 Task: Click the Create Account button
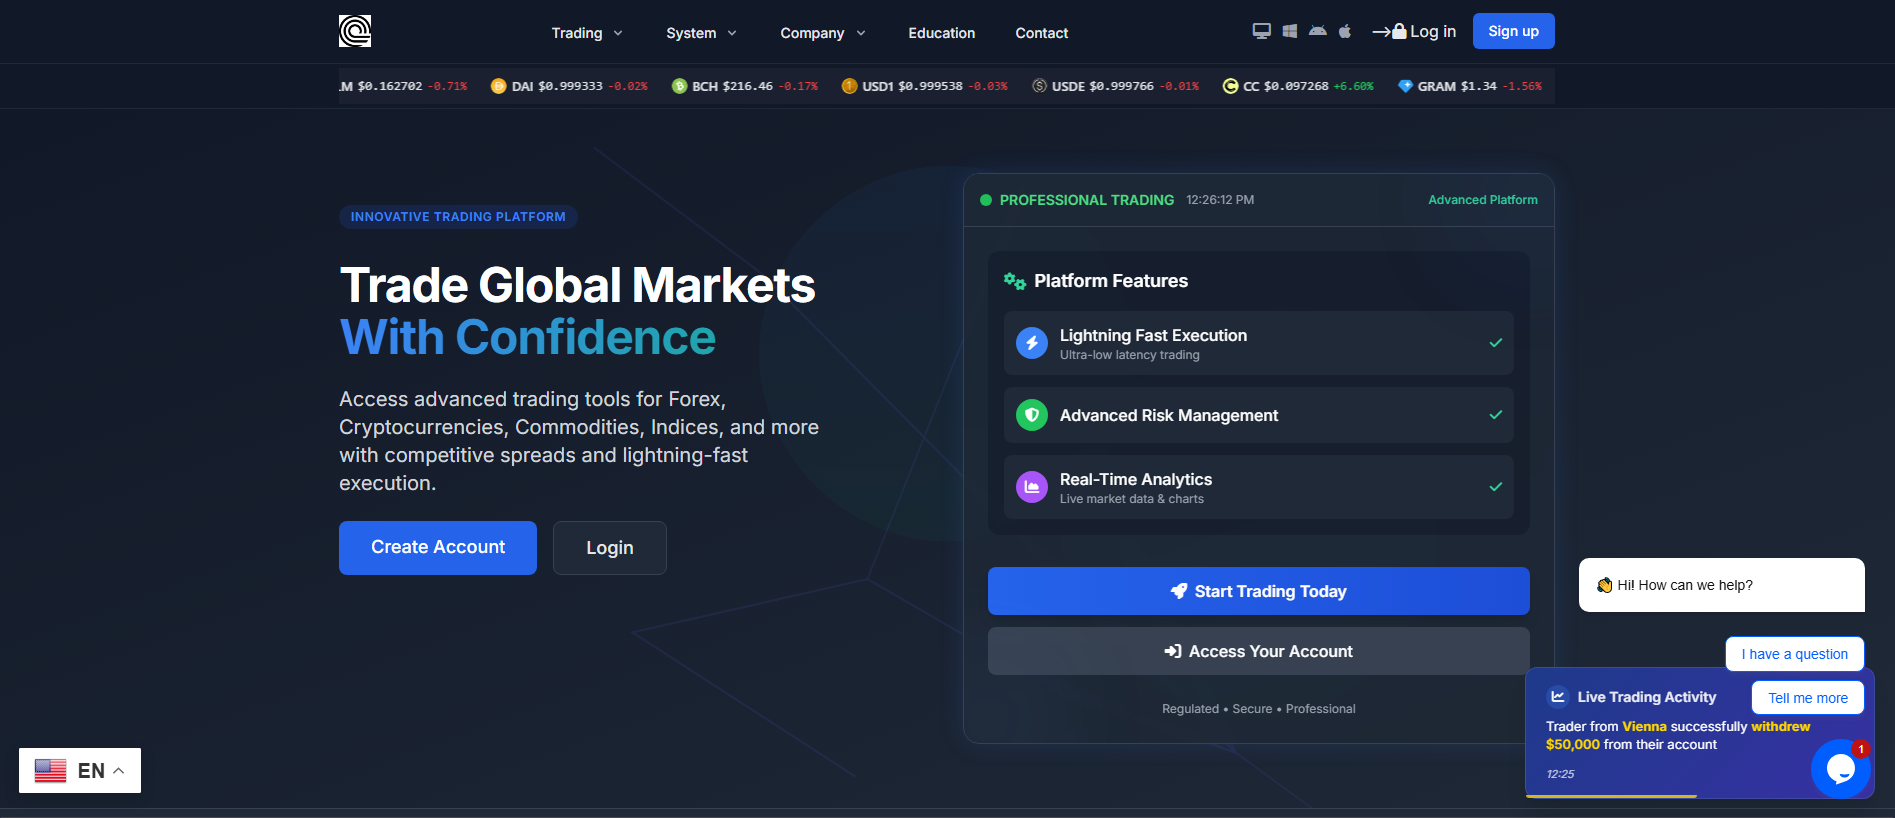click(438, 548)
